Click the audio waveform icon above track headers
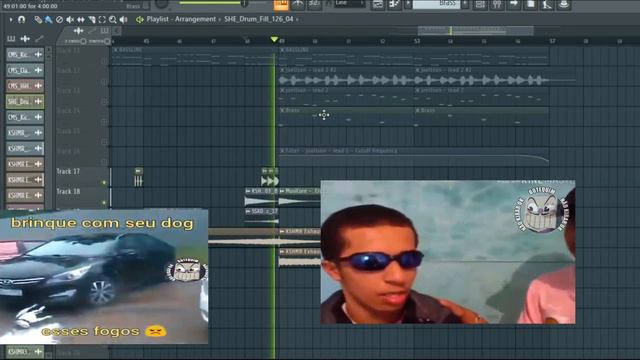 (x=78, y=31)
